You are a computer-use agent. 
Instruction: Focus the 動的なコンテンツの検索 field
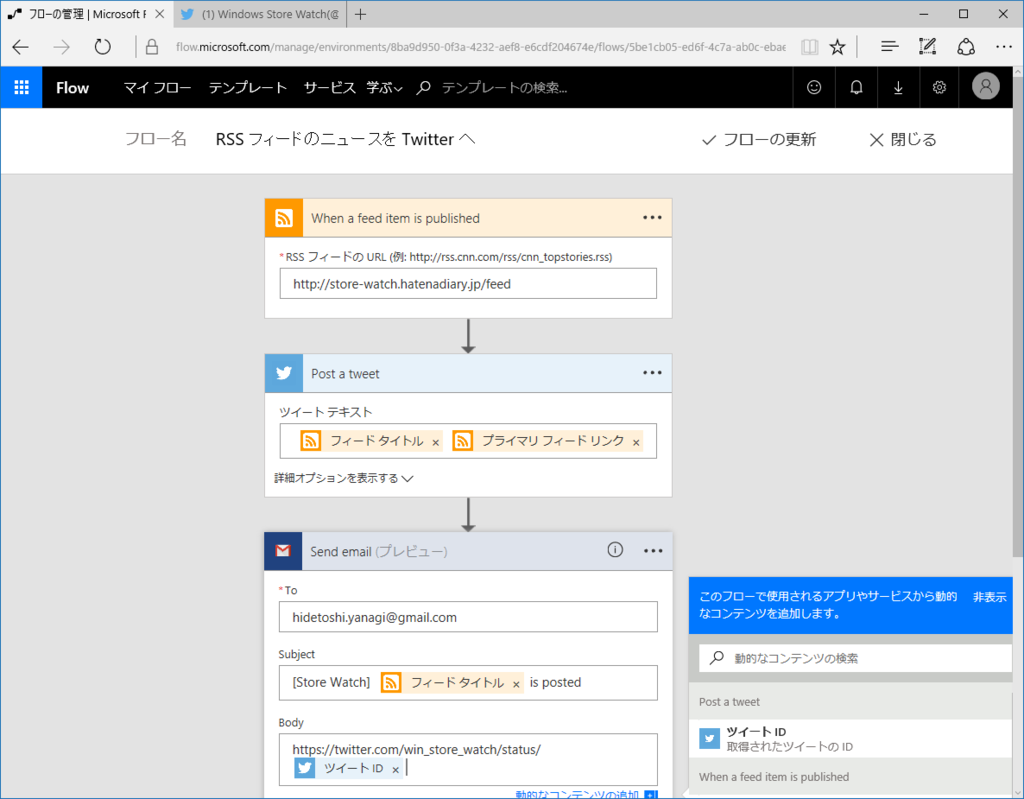pyautogui.click(x=856, y=658)
